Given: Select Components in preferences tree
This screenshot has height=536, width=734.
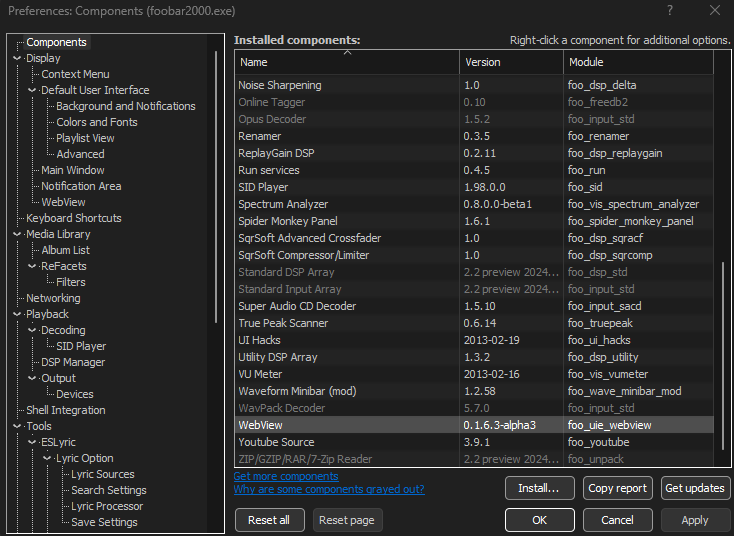Looking at the screenshot, I should pos(56,42).
